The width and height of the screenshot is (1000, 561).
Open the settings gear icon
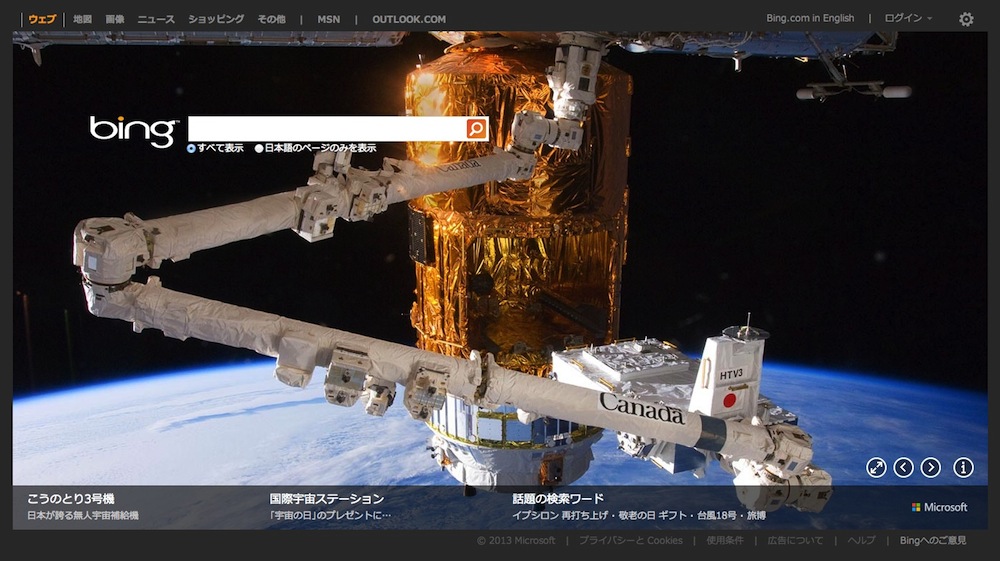coord(966,19)
